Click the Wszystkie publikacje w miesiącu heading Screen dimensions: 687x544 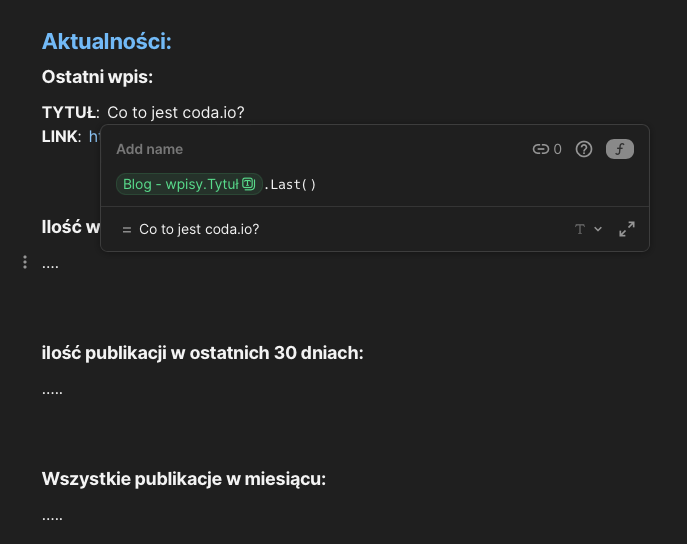pos(184,479)
